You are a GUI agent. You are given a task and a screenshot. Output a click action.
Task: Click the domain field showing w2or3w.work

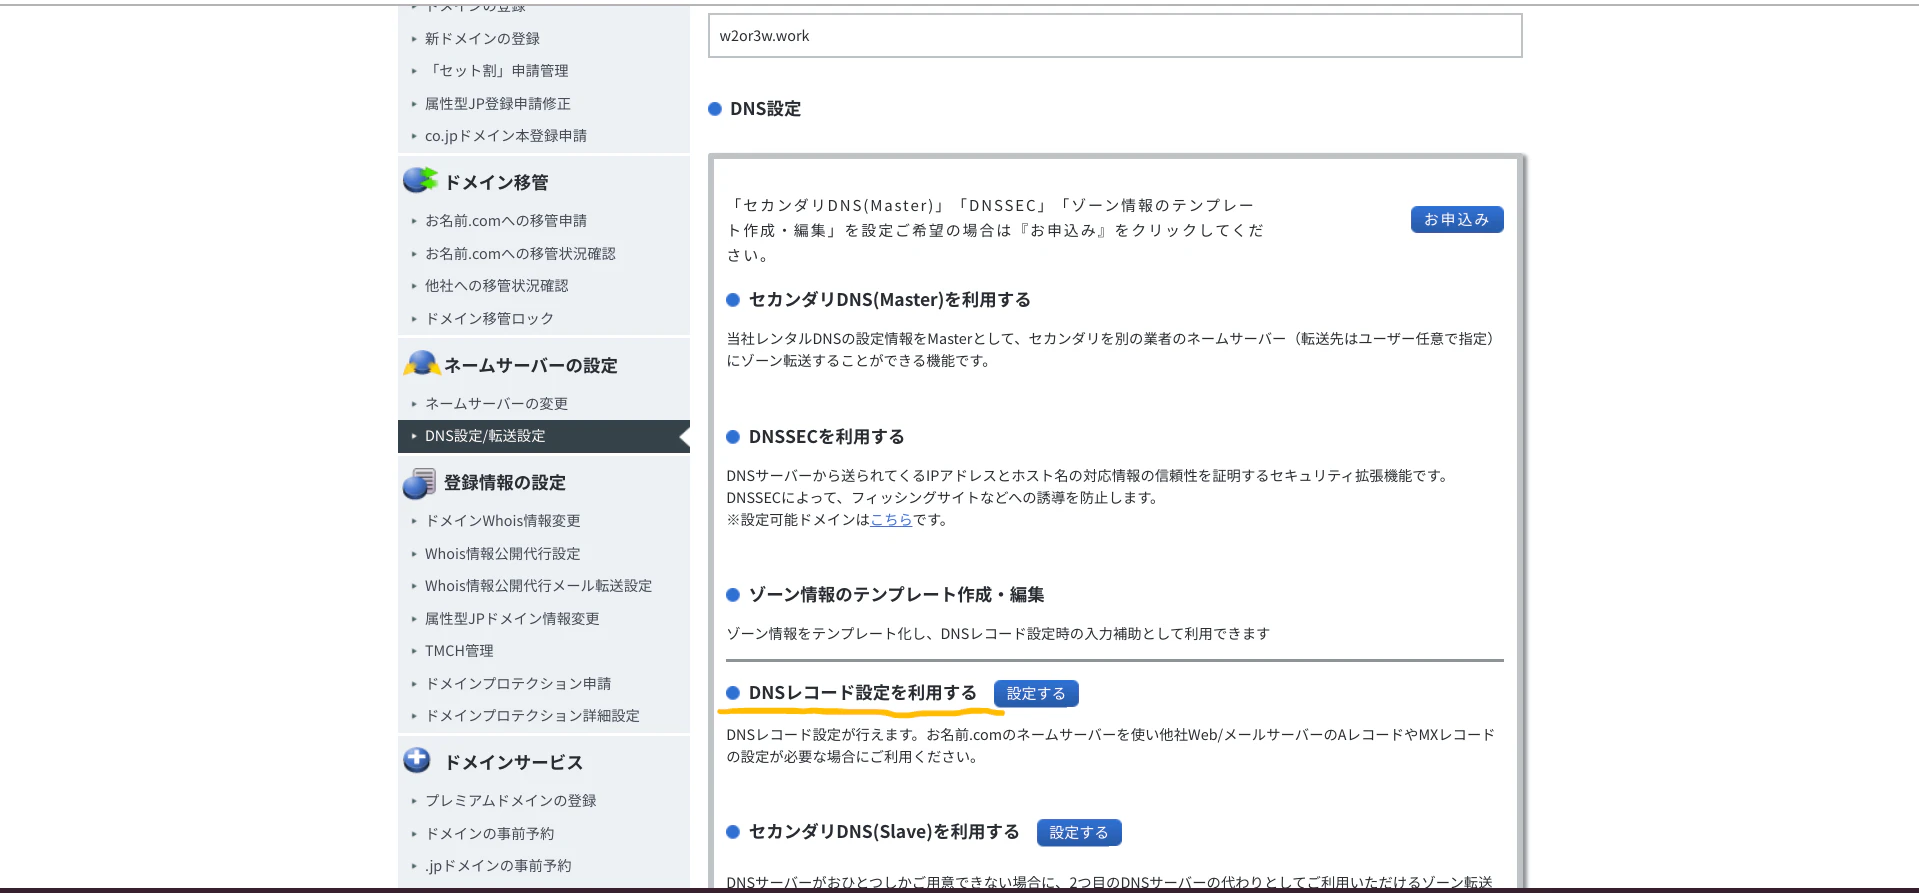tap(1115, 36)
